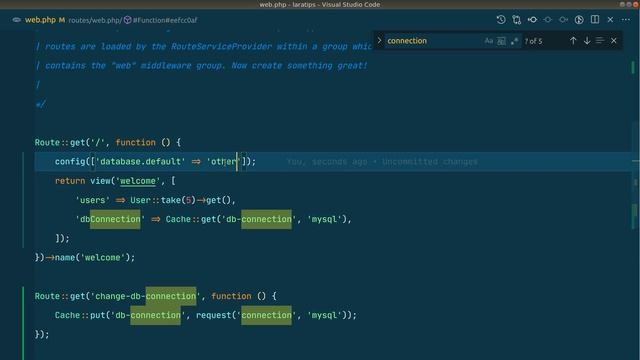This screenshot has height=360, width=640.
Task: Click highlighted 'connection' in 'change-db-connection' route
Action: [171, 296]
